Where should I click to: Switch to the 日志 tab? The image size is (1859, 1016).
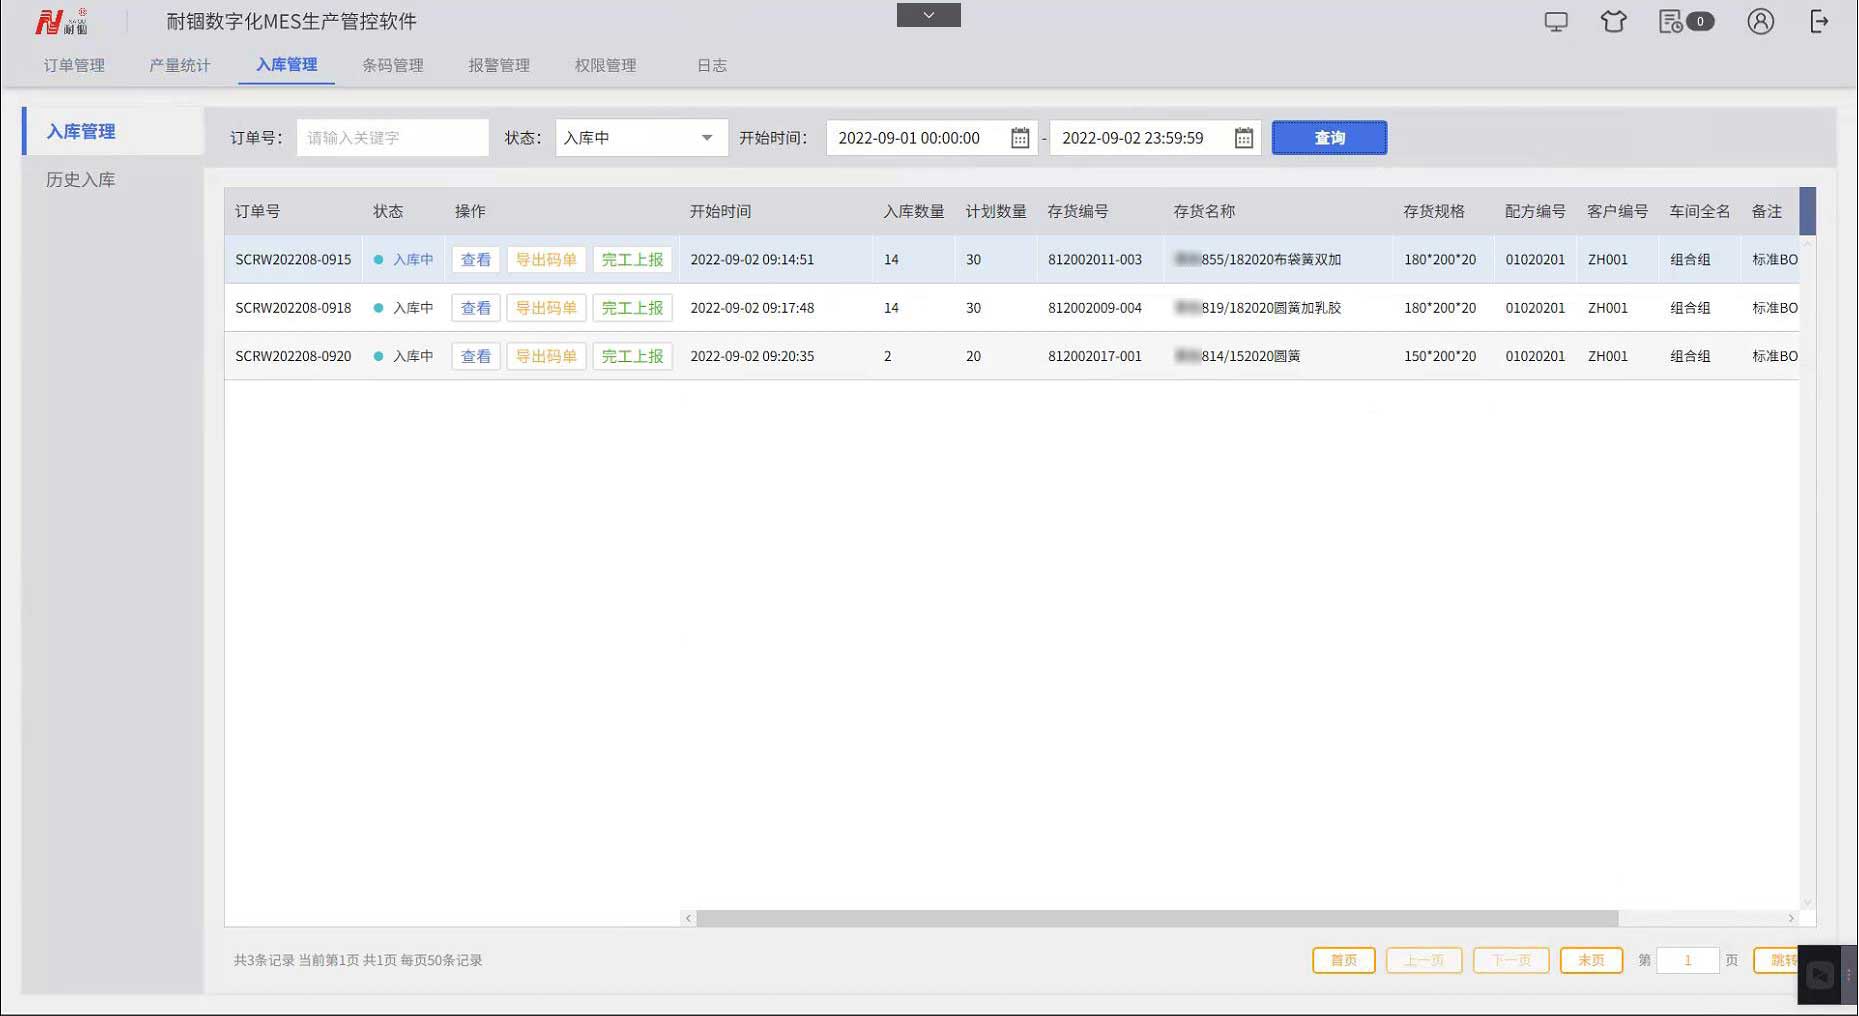[712, 65]
